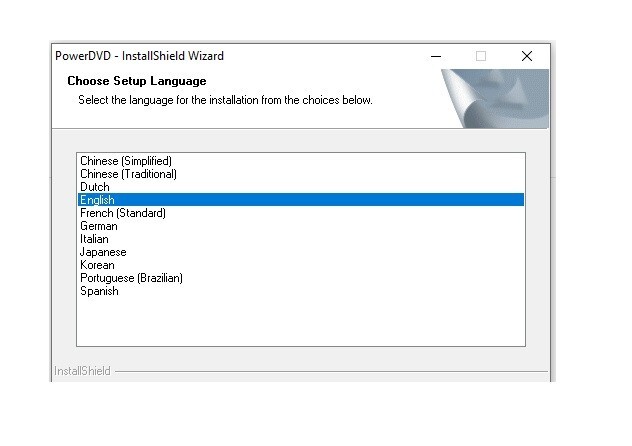Viewport: 632px width, 446px height.
Task: Click the page-curl banner graphic
Action: pyautogui.click(x=495, y=99)
